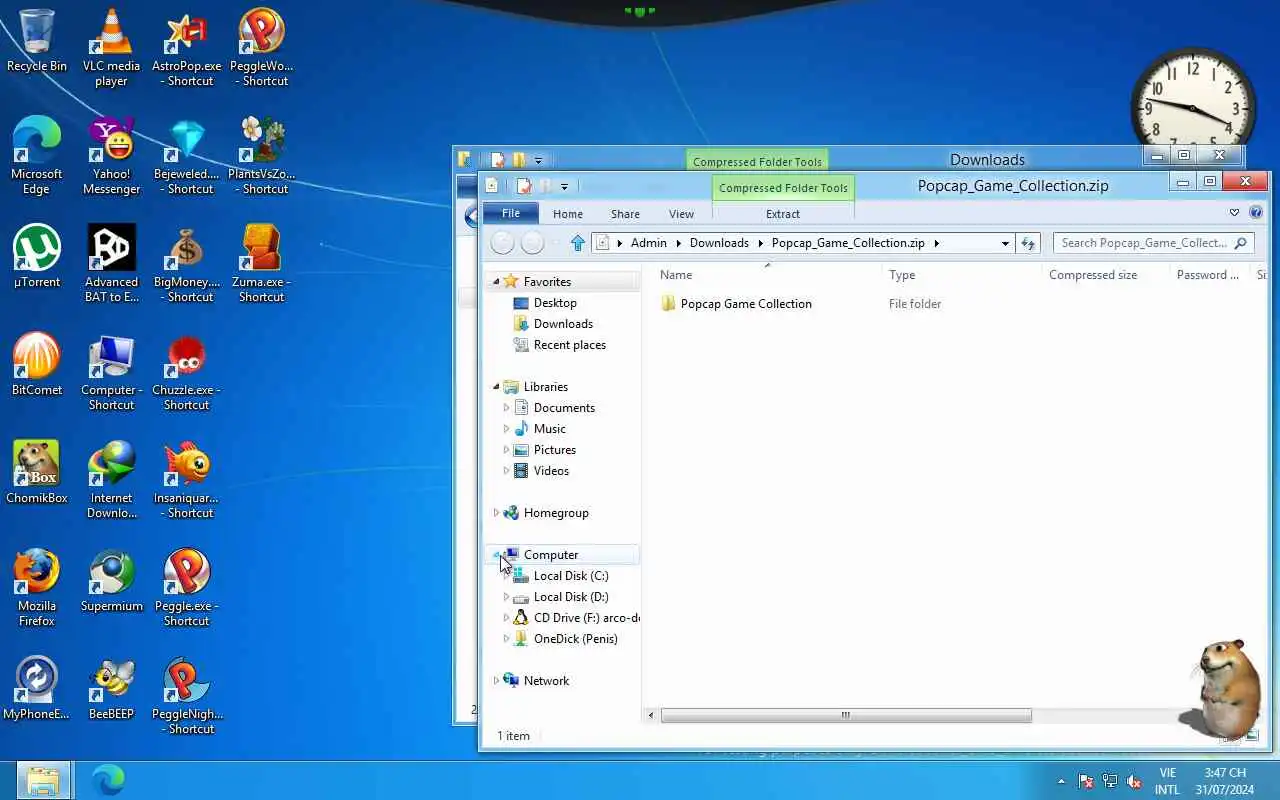Switch to the View ribbon tab
The image size is (1280, 800).
681,214
